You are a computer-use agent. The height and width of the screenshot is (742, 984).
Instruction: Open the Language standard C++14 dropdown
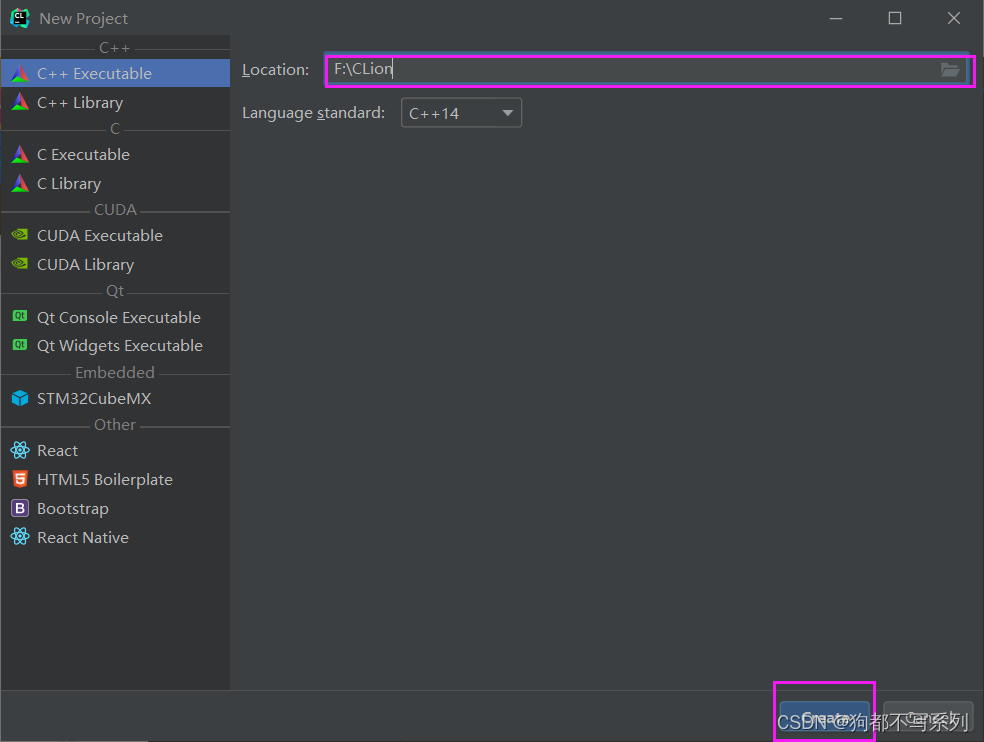click(461, 113)
